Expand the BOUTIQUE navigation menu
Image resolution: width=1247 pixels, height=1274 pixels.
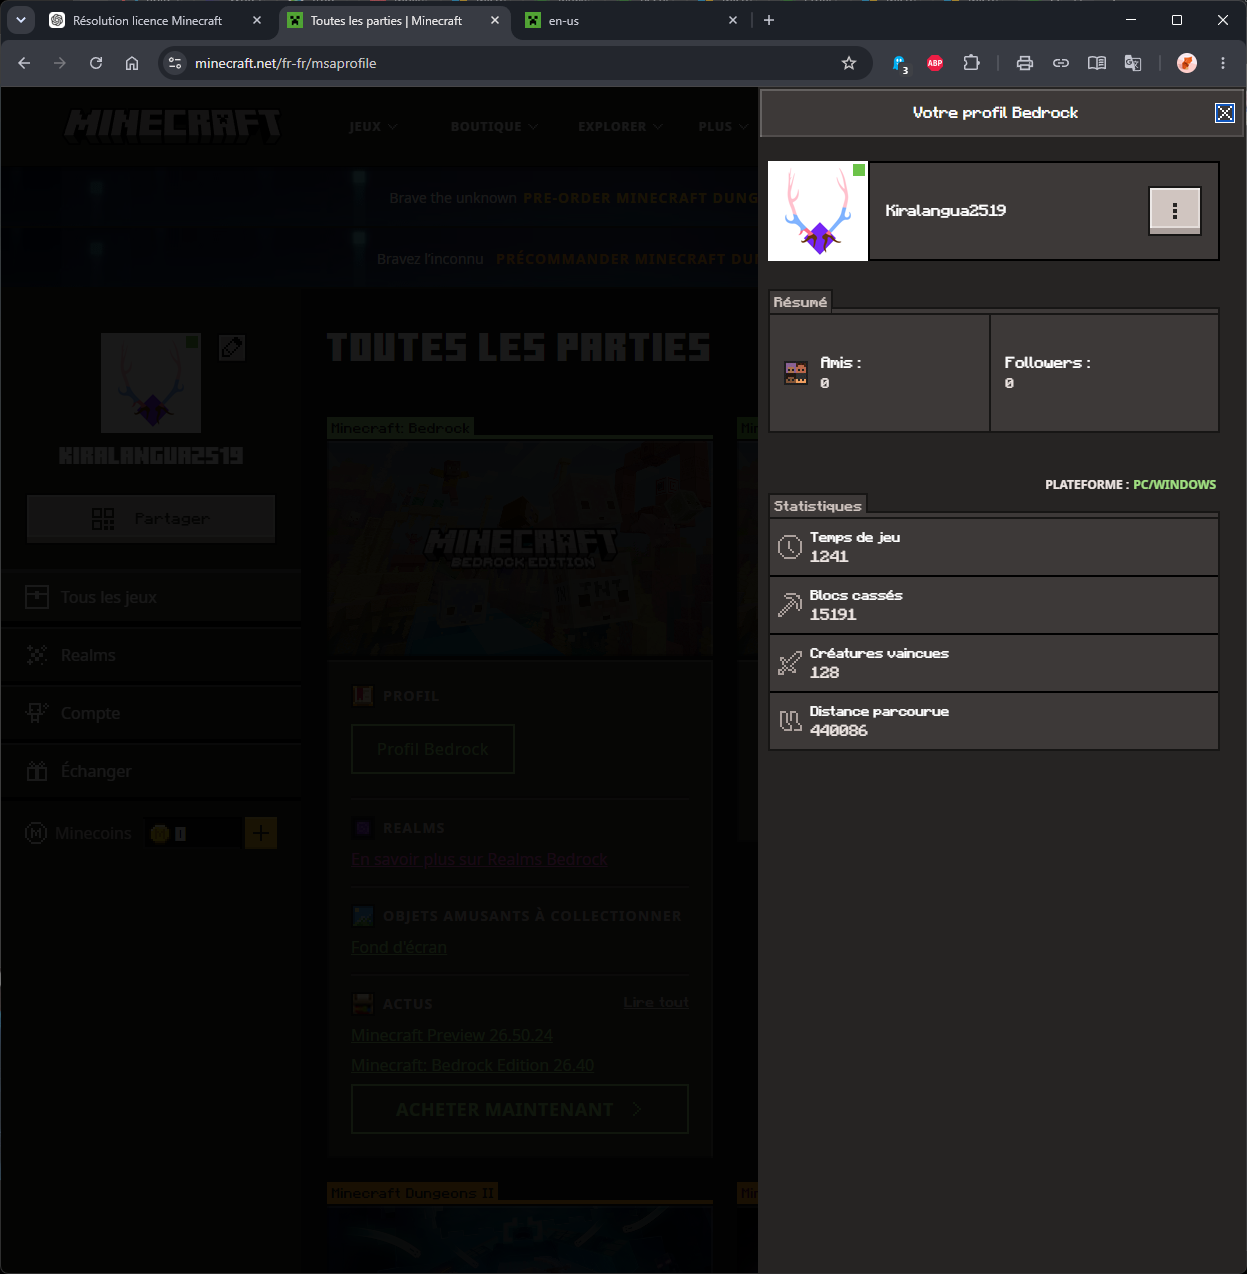click(494, 127)
